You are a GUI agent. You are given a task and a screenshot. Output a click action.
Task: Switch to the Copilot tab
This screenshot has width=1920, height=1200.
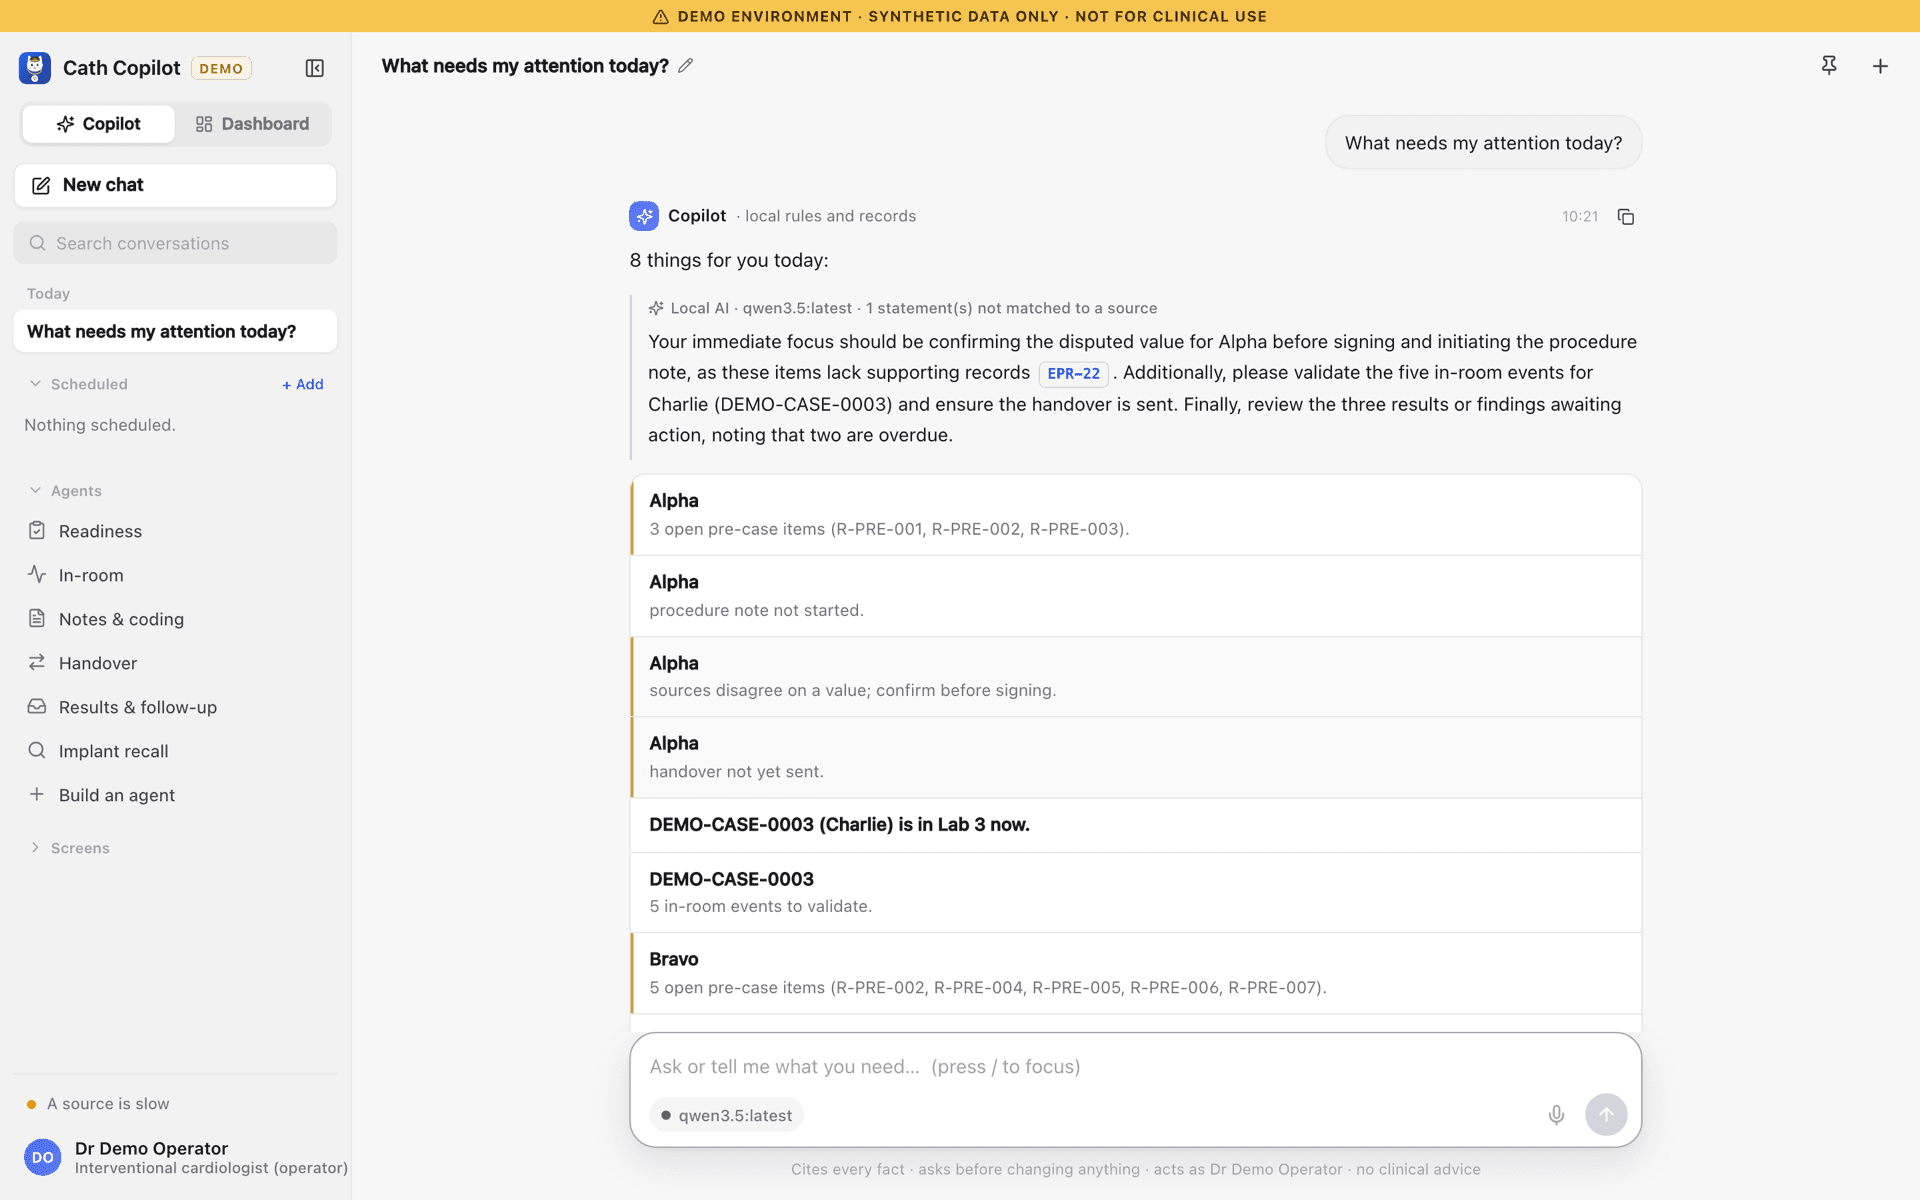[x=98, y=124]
